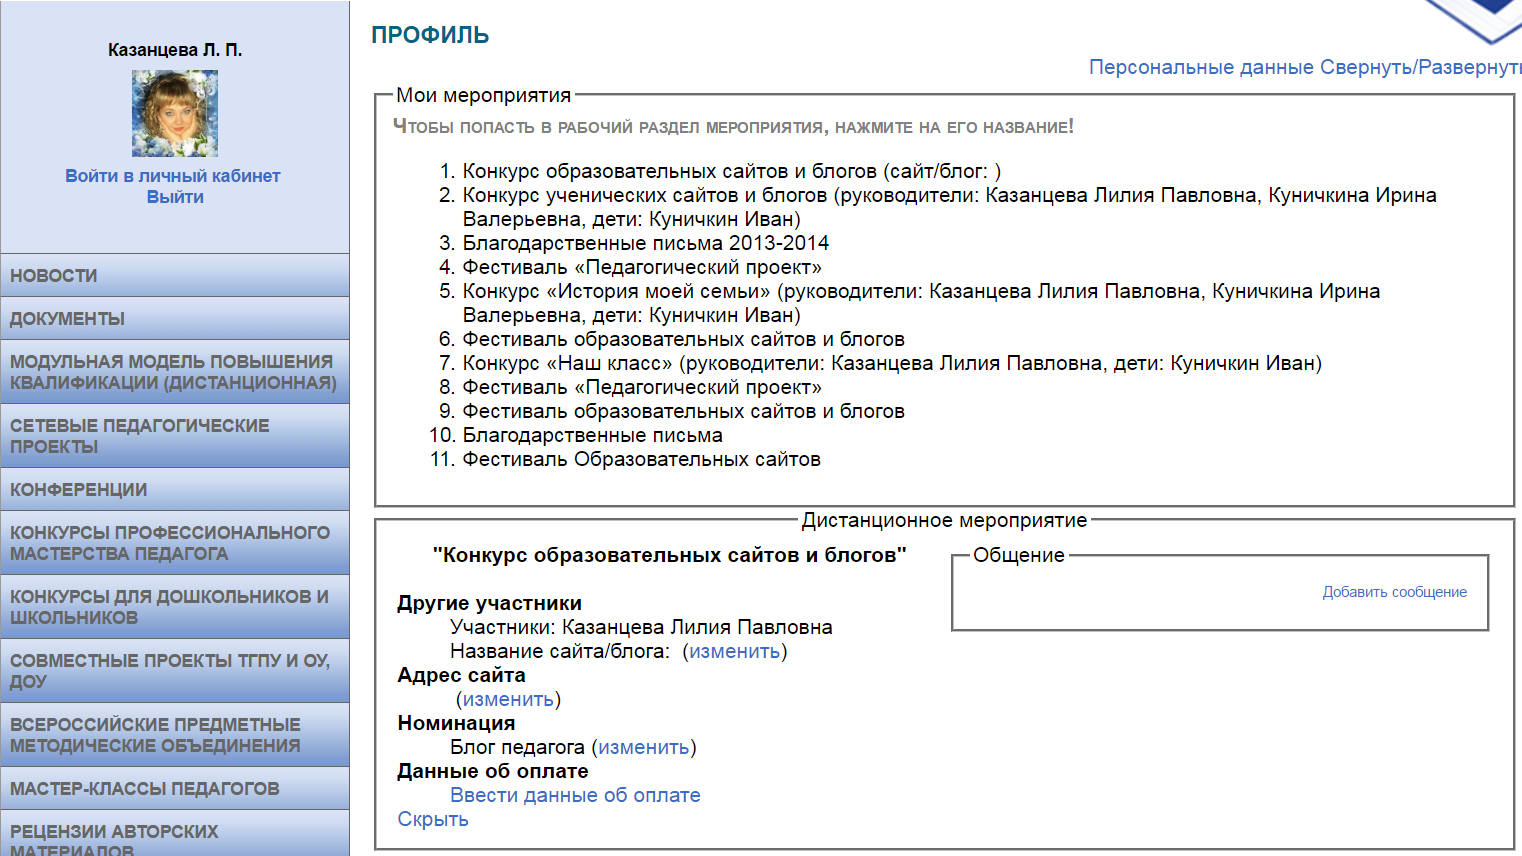Toggle 'Персональные данные Свернуть/Развернуть' section
This screenshot has width=1522, height=856.
(1305, 67)
